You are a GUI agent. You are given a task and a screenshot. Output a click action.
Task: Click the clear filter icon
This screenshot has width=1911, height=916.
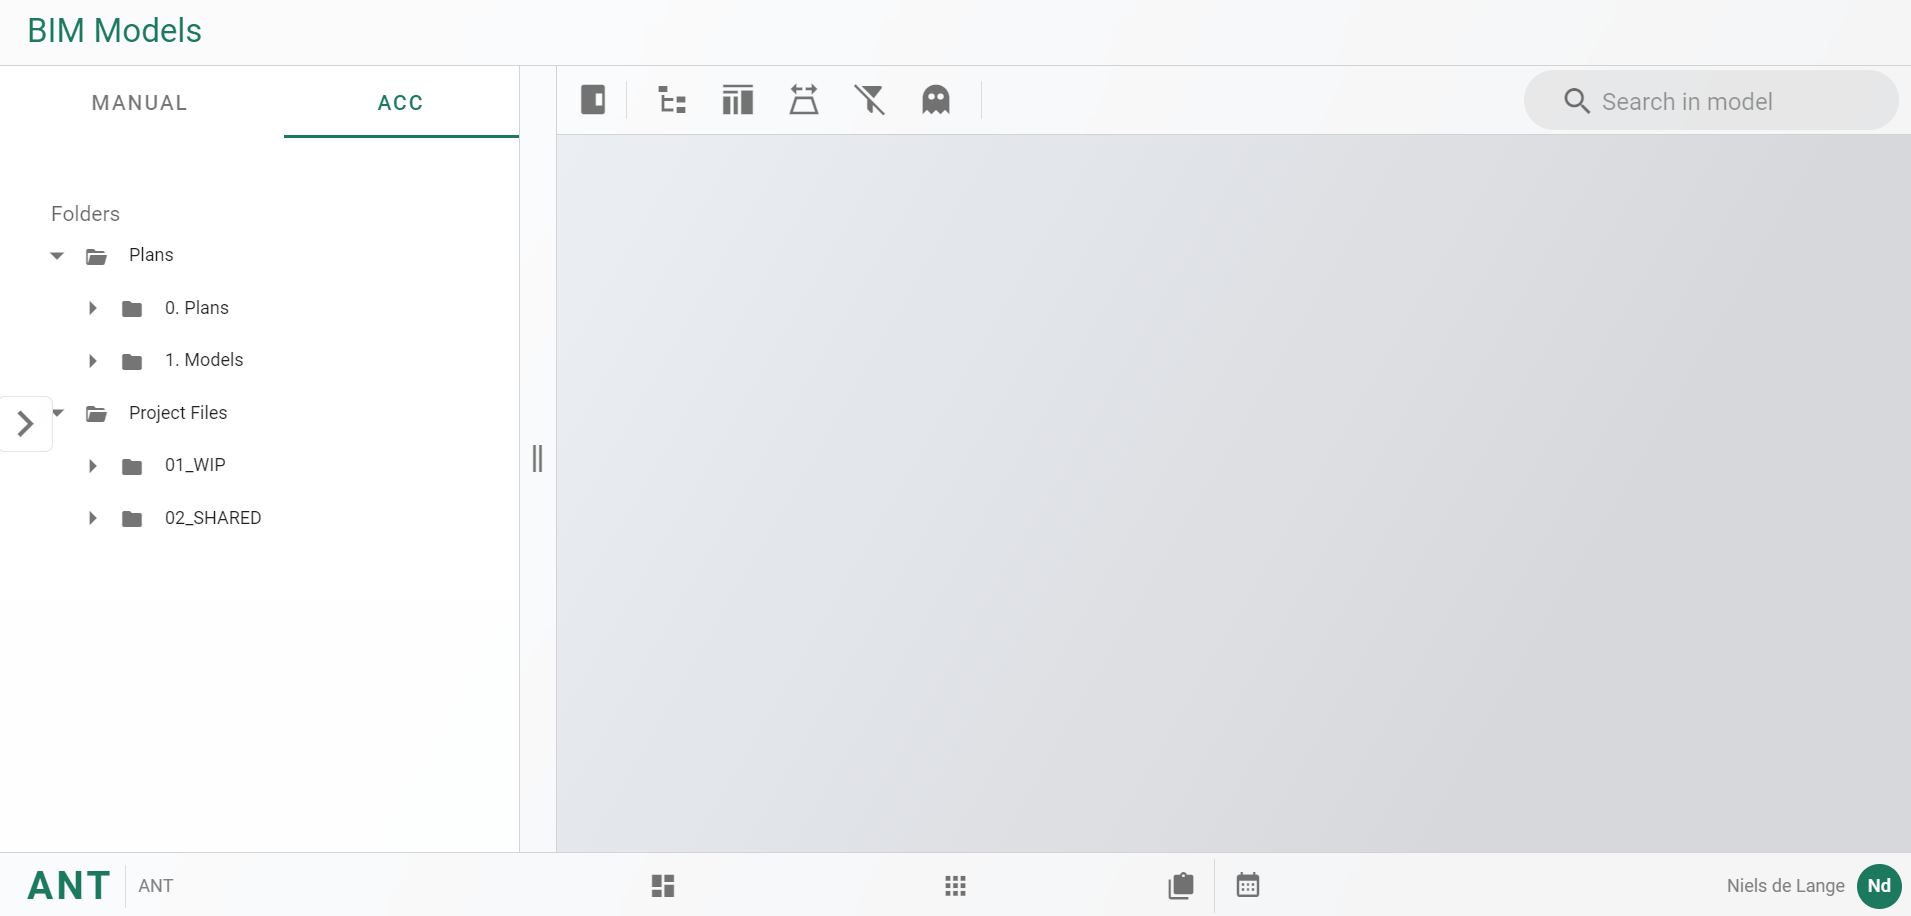870,100
